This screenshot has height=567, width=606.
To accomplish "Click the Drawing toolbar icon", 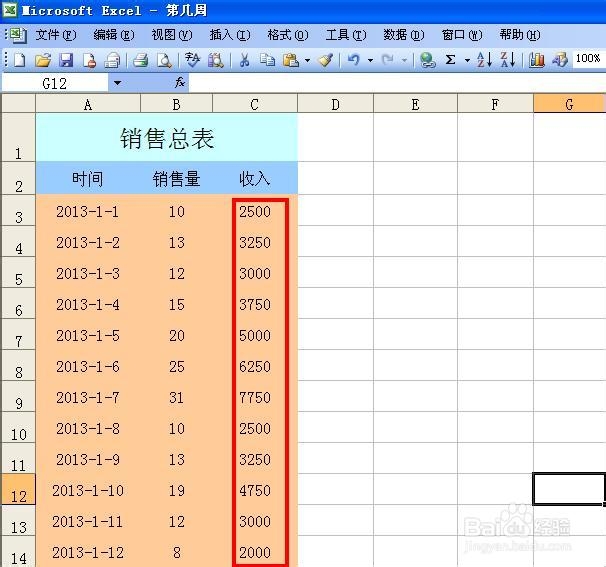I will [x=560, y=60].
